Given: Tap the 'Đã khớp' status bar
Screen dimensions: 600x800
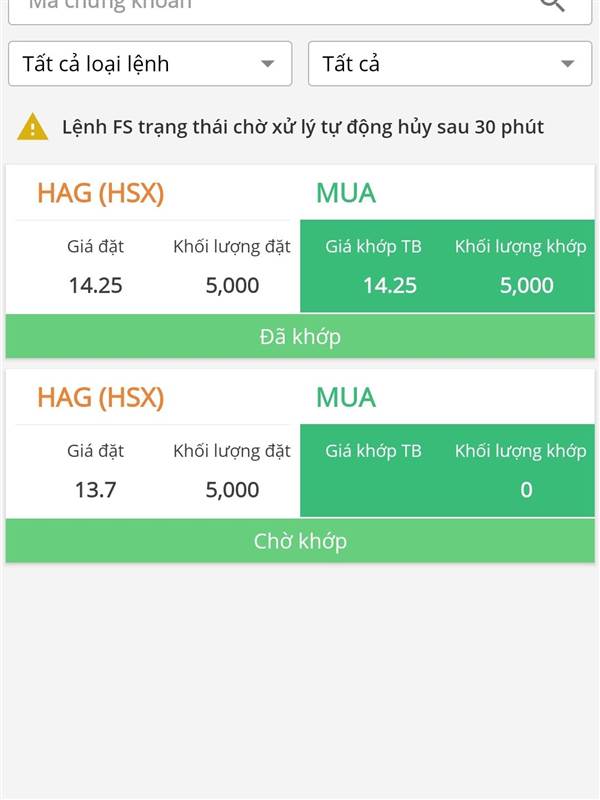Looking at the screenshot, I should pos(300,336).
